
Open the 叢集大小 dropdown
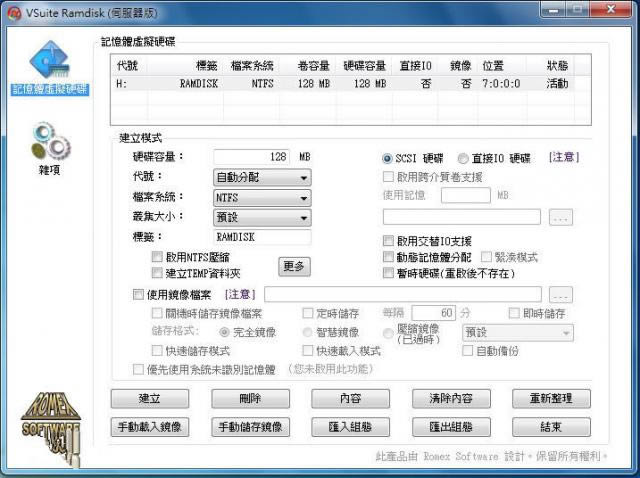click(262, 218)
